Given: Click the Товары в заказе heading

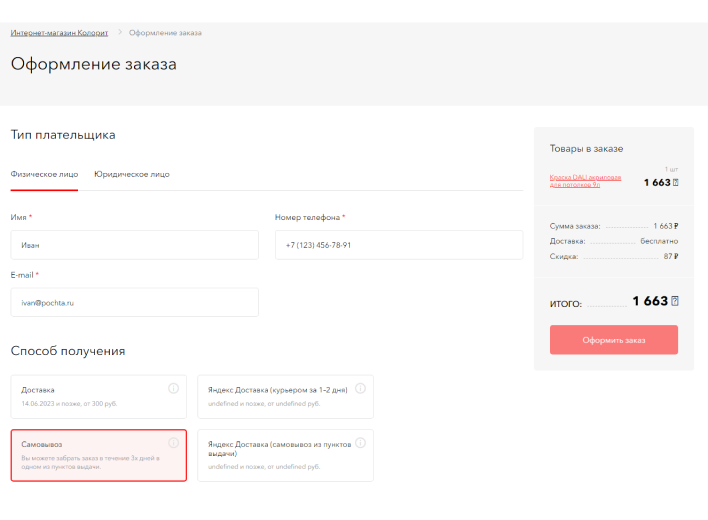Looking at the screenshot, I should point(586,149).
